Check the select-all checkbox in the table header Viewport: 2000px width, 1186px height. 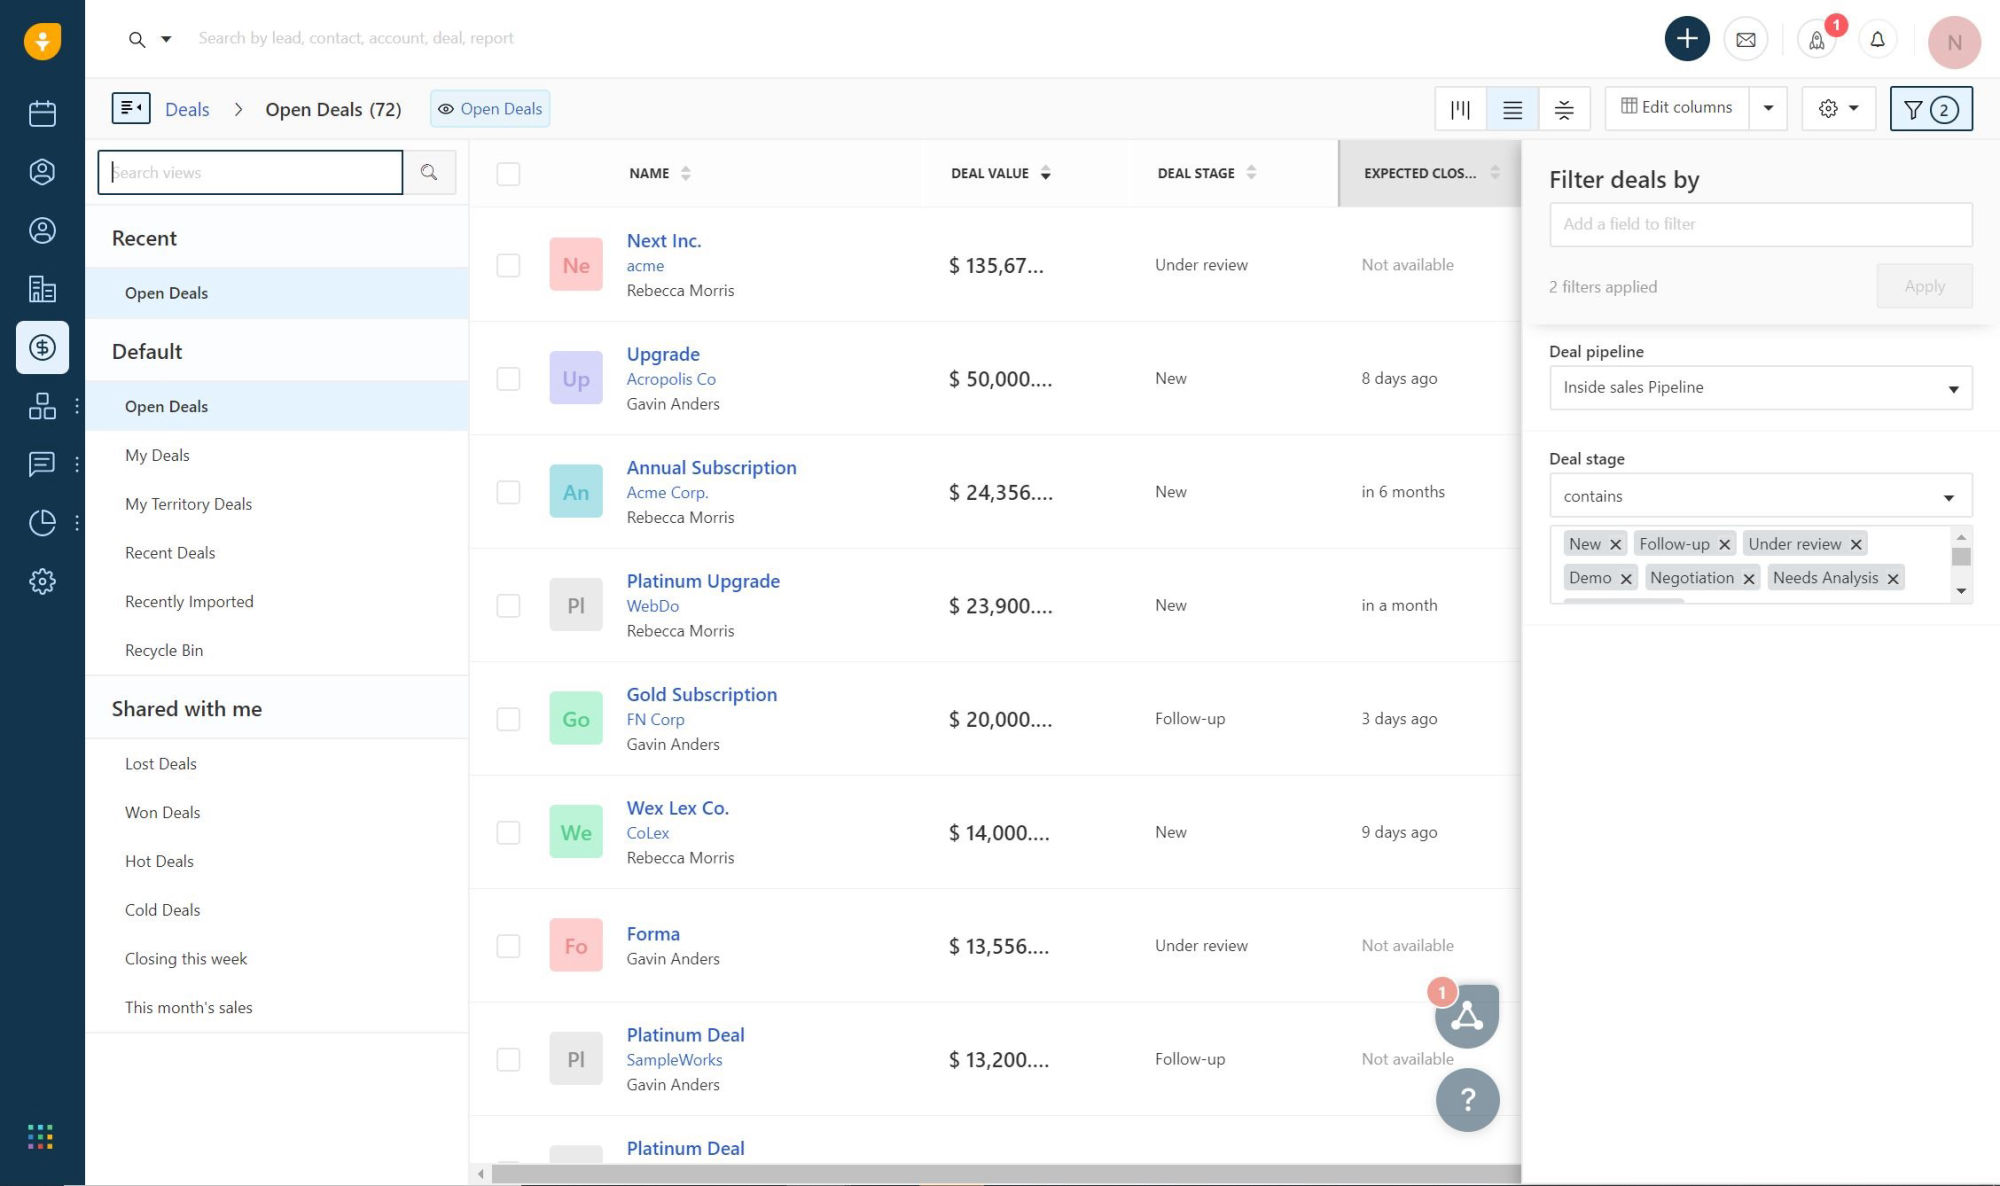click(508, 173)
